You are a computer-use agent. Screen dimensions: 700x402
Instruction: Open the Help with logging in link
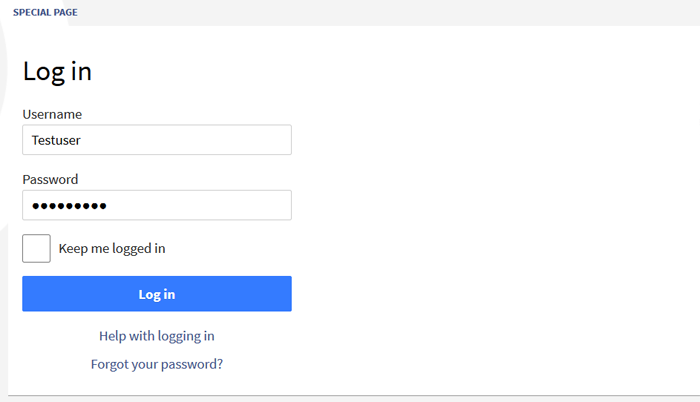157,336
